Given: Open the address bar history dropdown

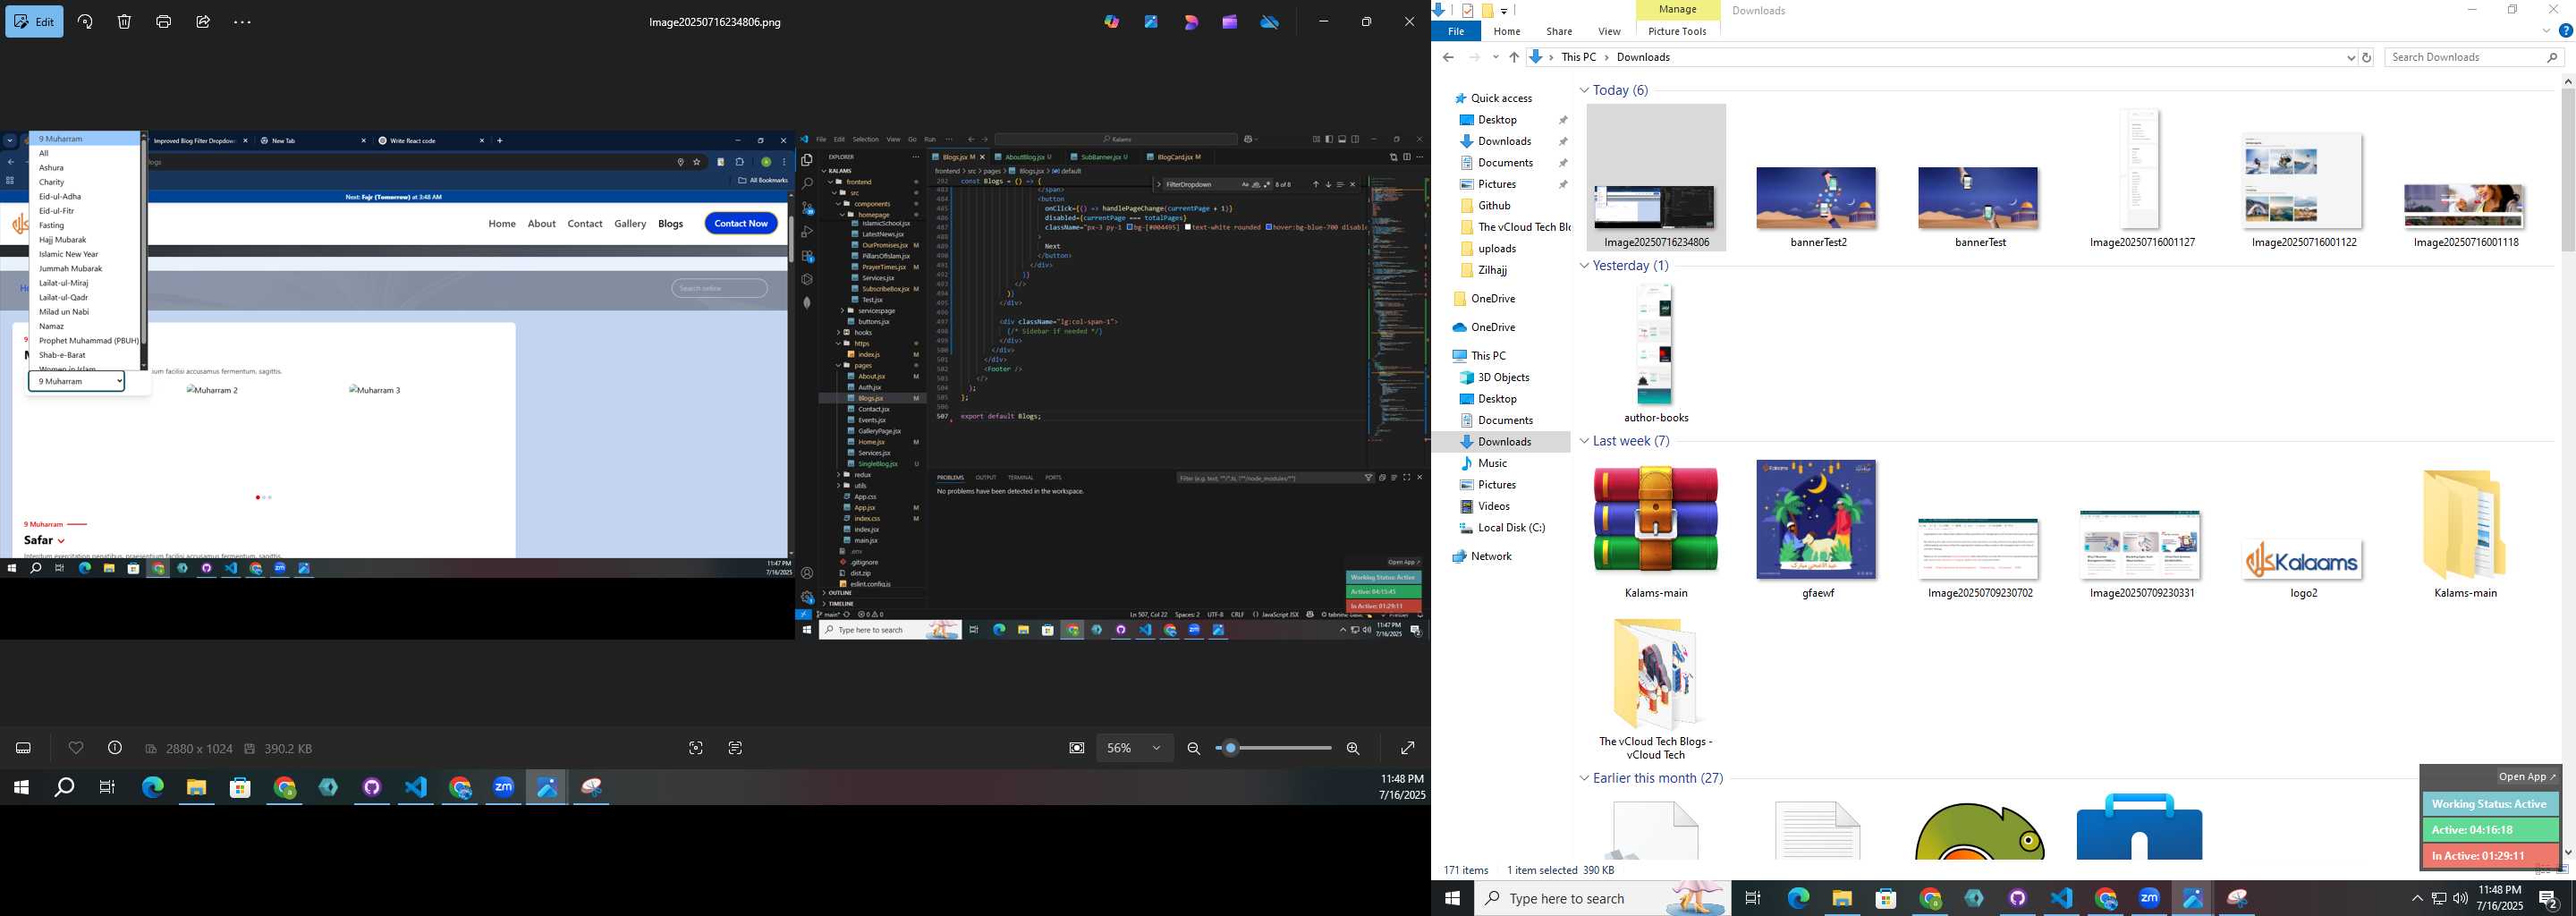Looking at the screenshot, I should [x=2351, y=58].
